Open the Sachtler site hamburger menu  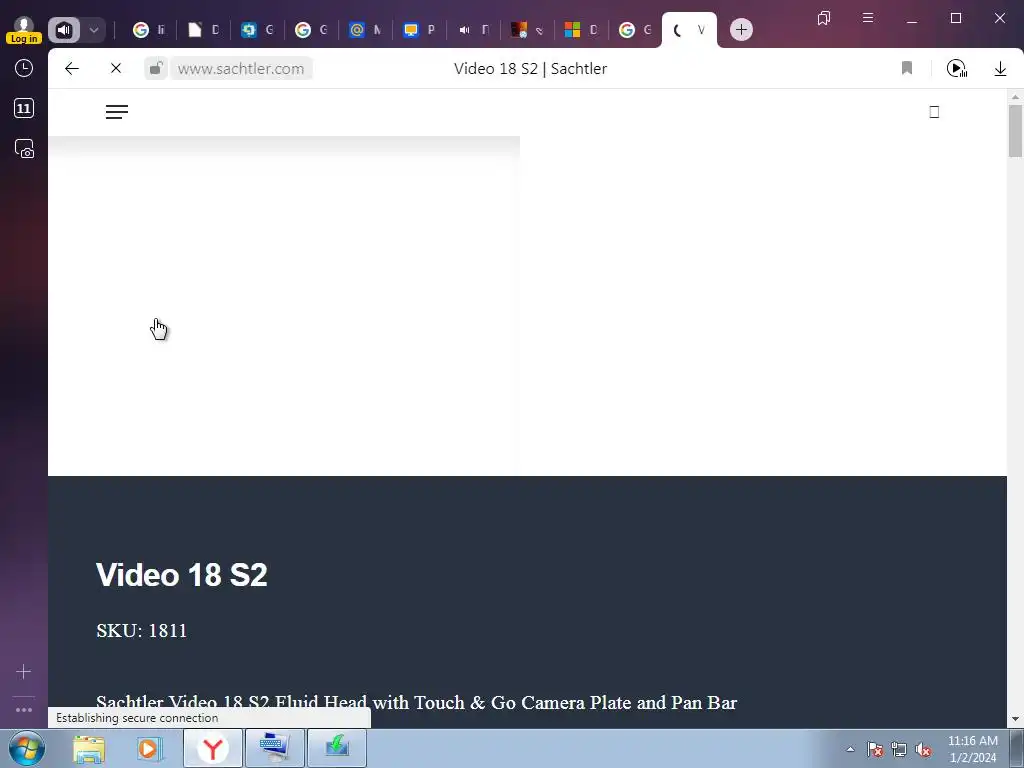(x=117, y=112)
